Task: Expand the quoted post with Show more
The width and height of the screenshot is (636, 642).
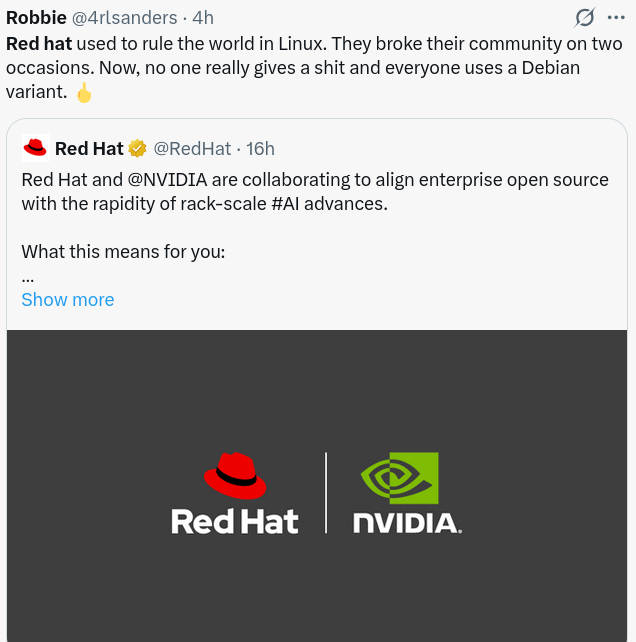Action: tap(68, 300)
